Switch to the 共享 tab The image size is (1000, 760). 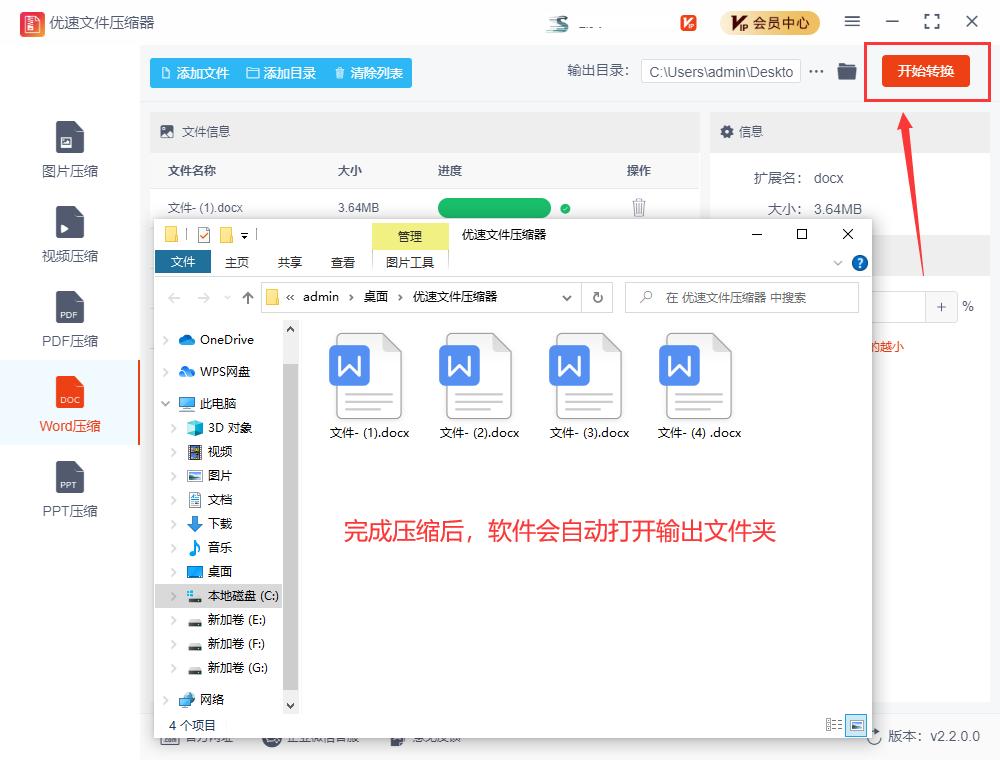[288, 262]
